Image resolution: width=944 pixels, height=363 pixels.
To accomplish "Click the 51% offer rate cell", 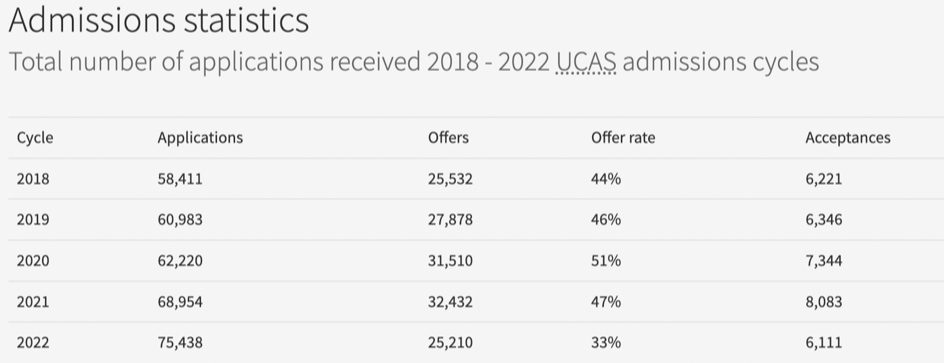I will pos(606,261).
